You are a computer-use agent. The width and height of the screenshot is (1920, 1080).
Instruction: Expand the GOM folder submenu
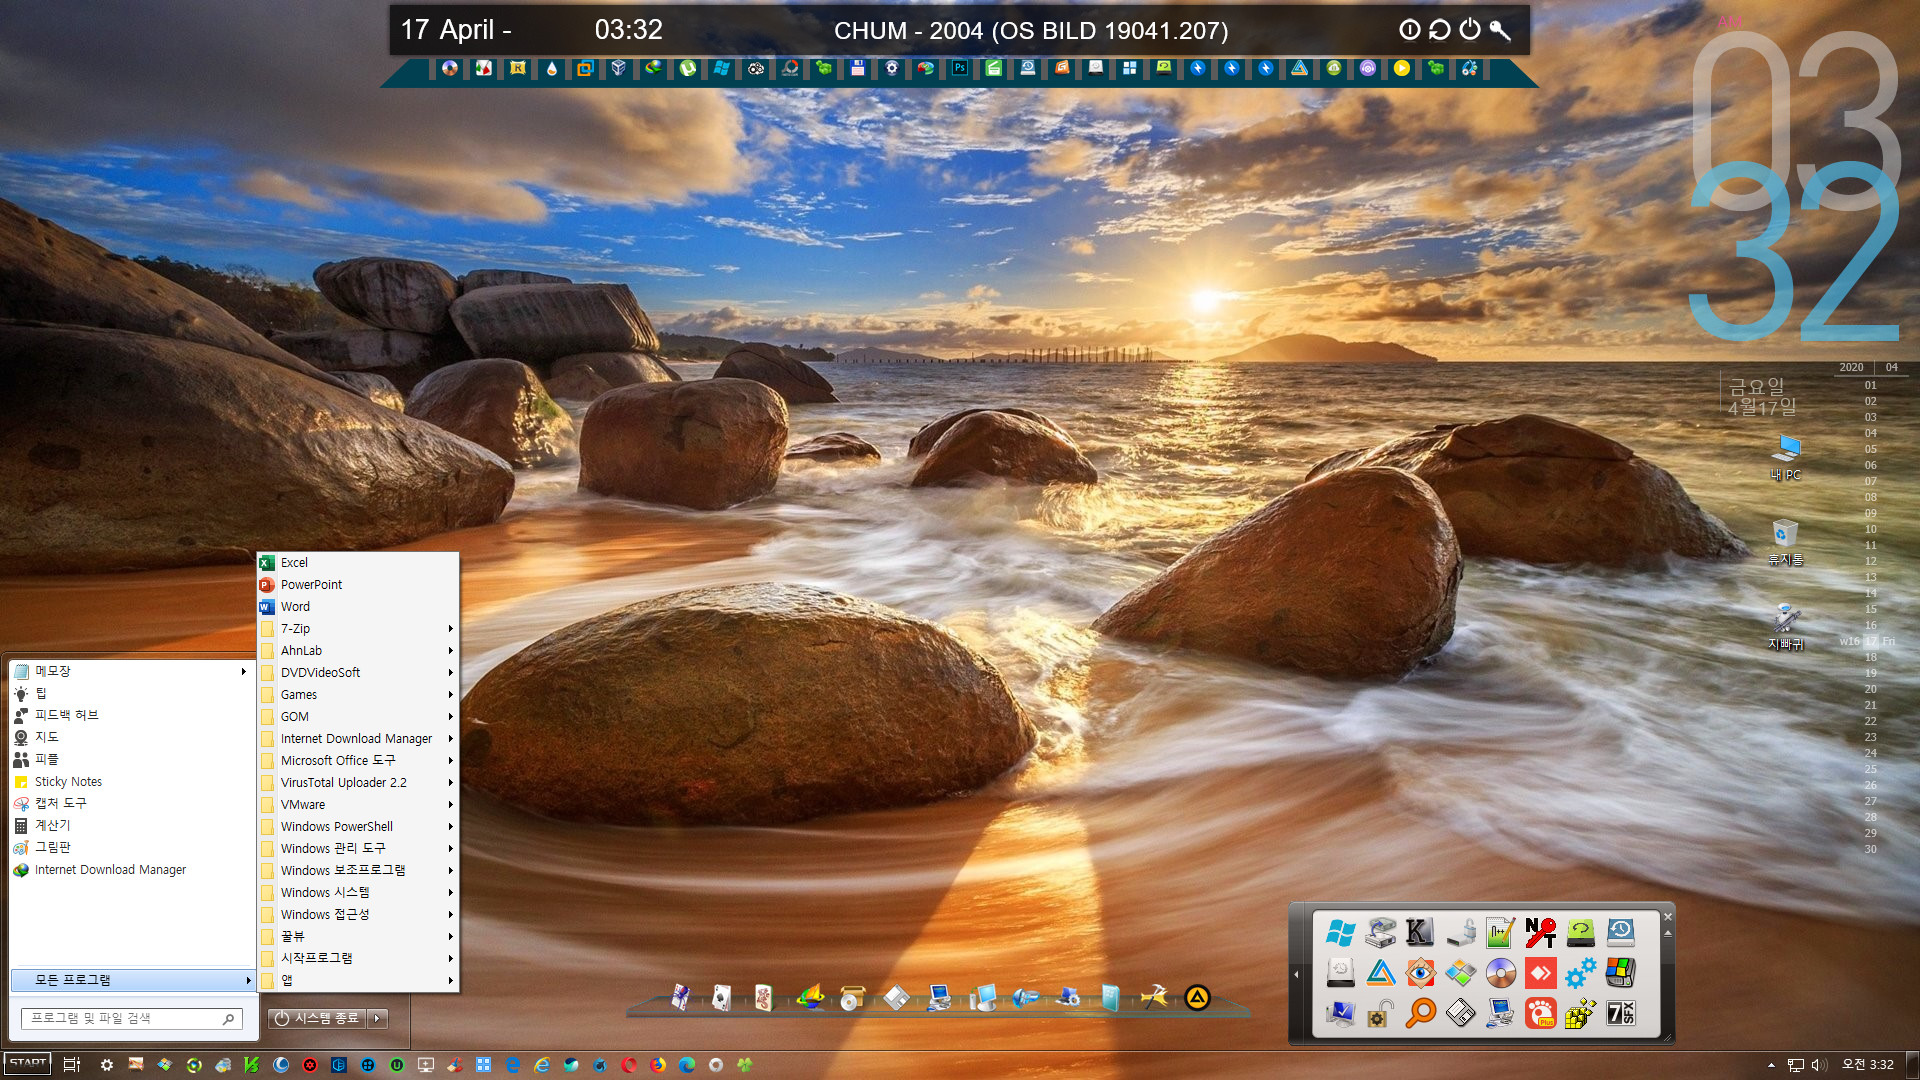pos(358,717)
